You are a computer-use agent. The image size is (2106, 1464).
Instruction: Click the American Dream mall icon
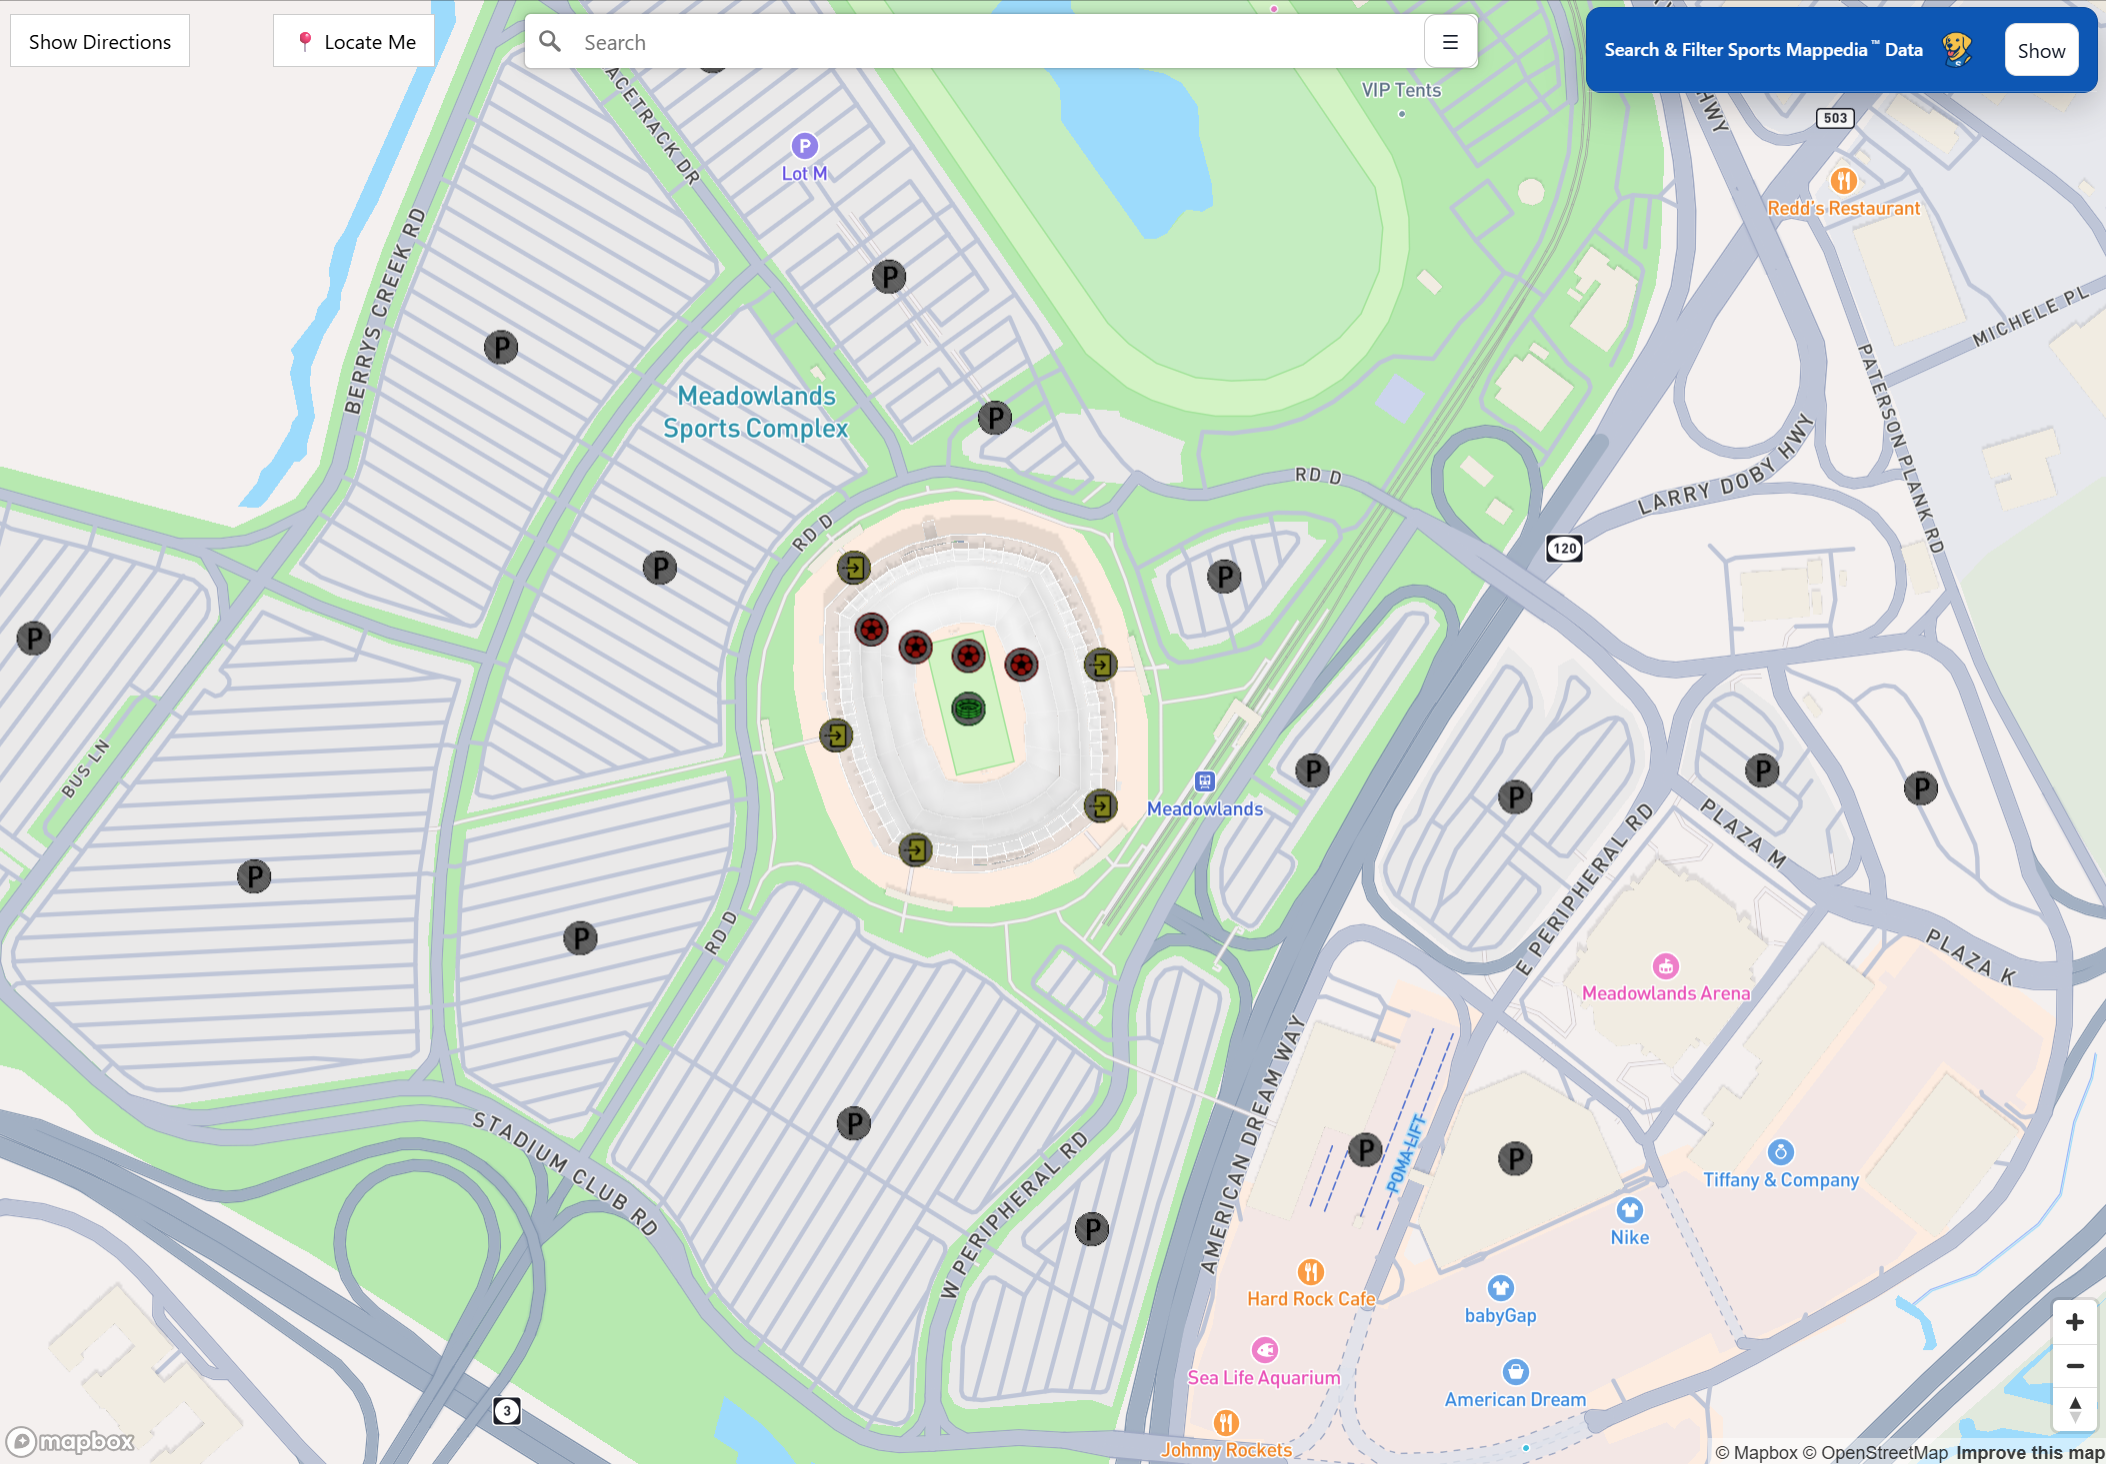point(1515,1372)
